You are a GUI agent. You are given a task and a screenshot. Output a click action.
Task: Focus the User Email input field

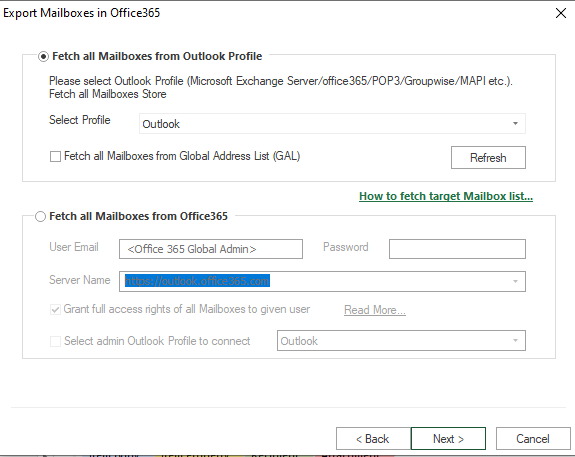(x=211, y=249)
